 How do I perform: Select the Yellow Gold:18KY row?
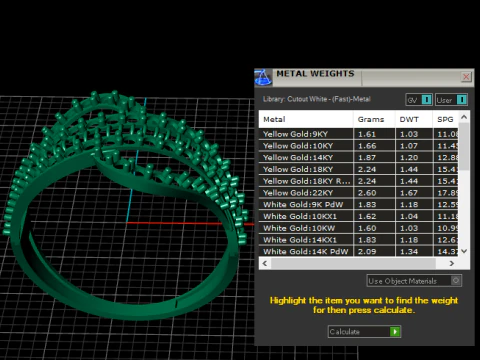tap(358, 169)
